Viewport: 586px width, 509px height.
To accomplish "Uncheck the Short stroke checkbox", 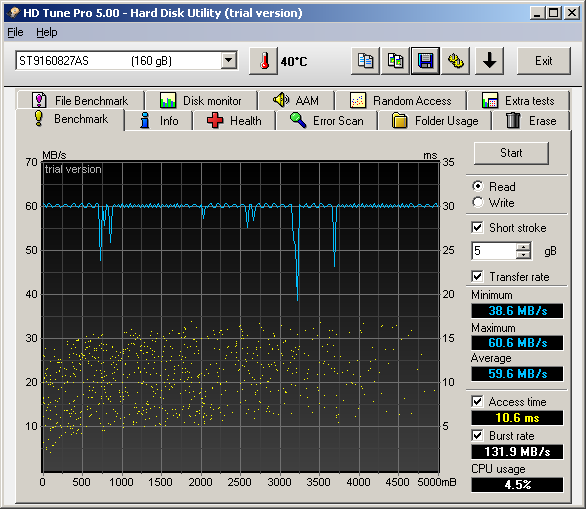I will coord(478,227).
